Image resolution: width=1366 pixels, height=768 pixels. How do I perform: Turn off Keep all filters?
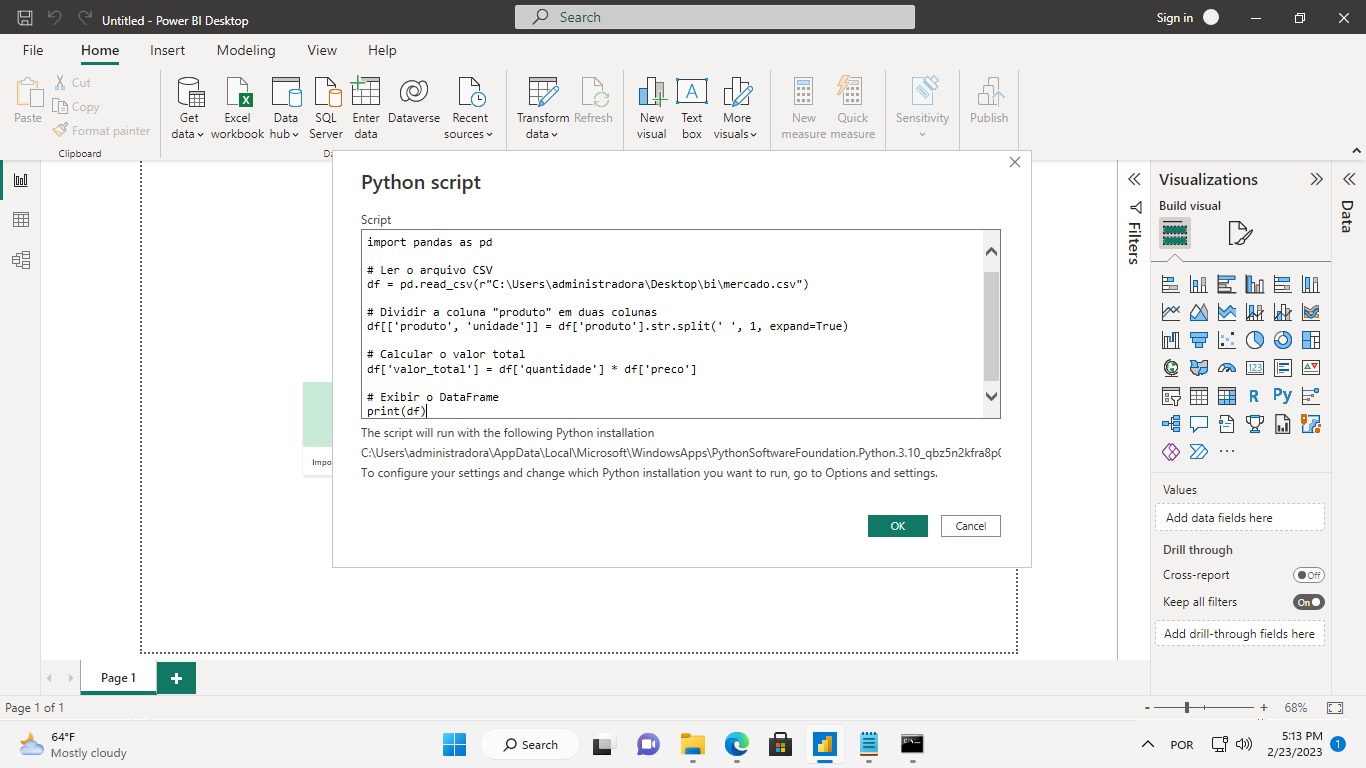(x=1308, y=601)
